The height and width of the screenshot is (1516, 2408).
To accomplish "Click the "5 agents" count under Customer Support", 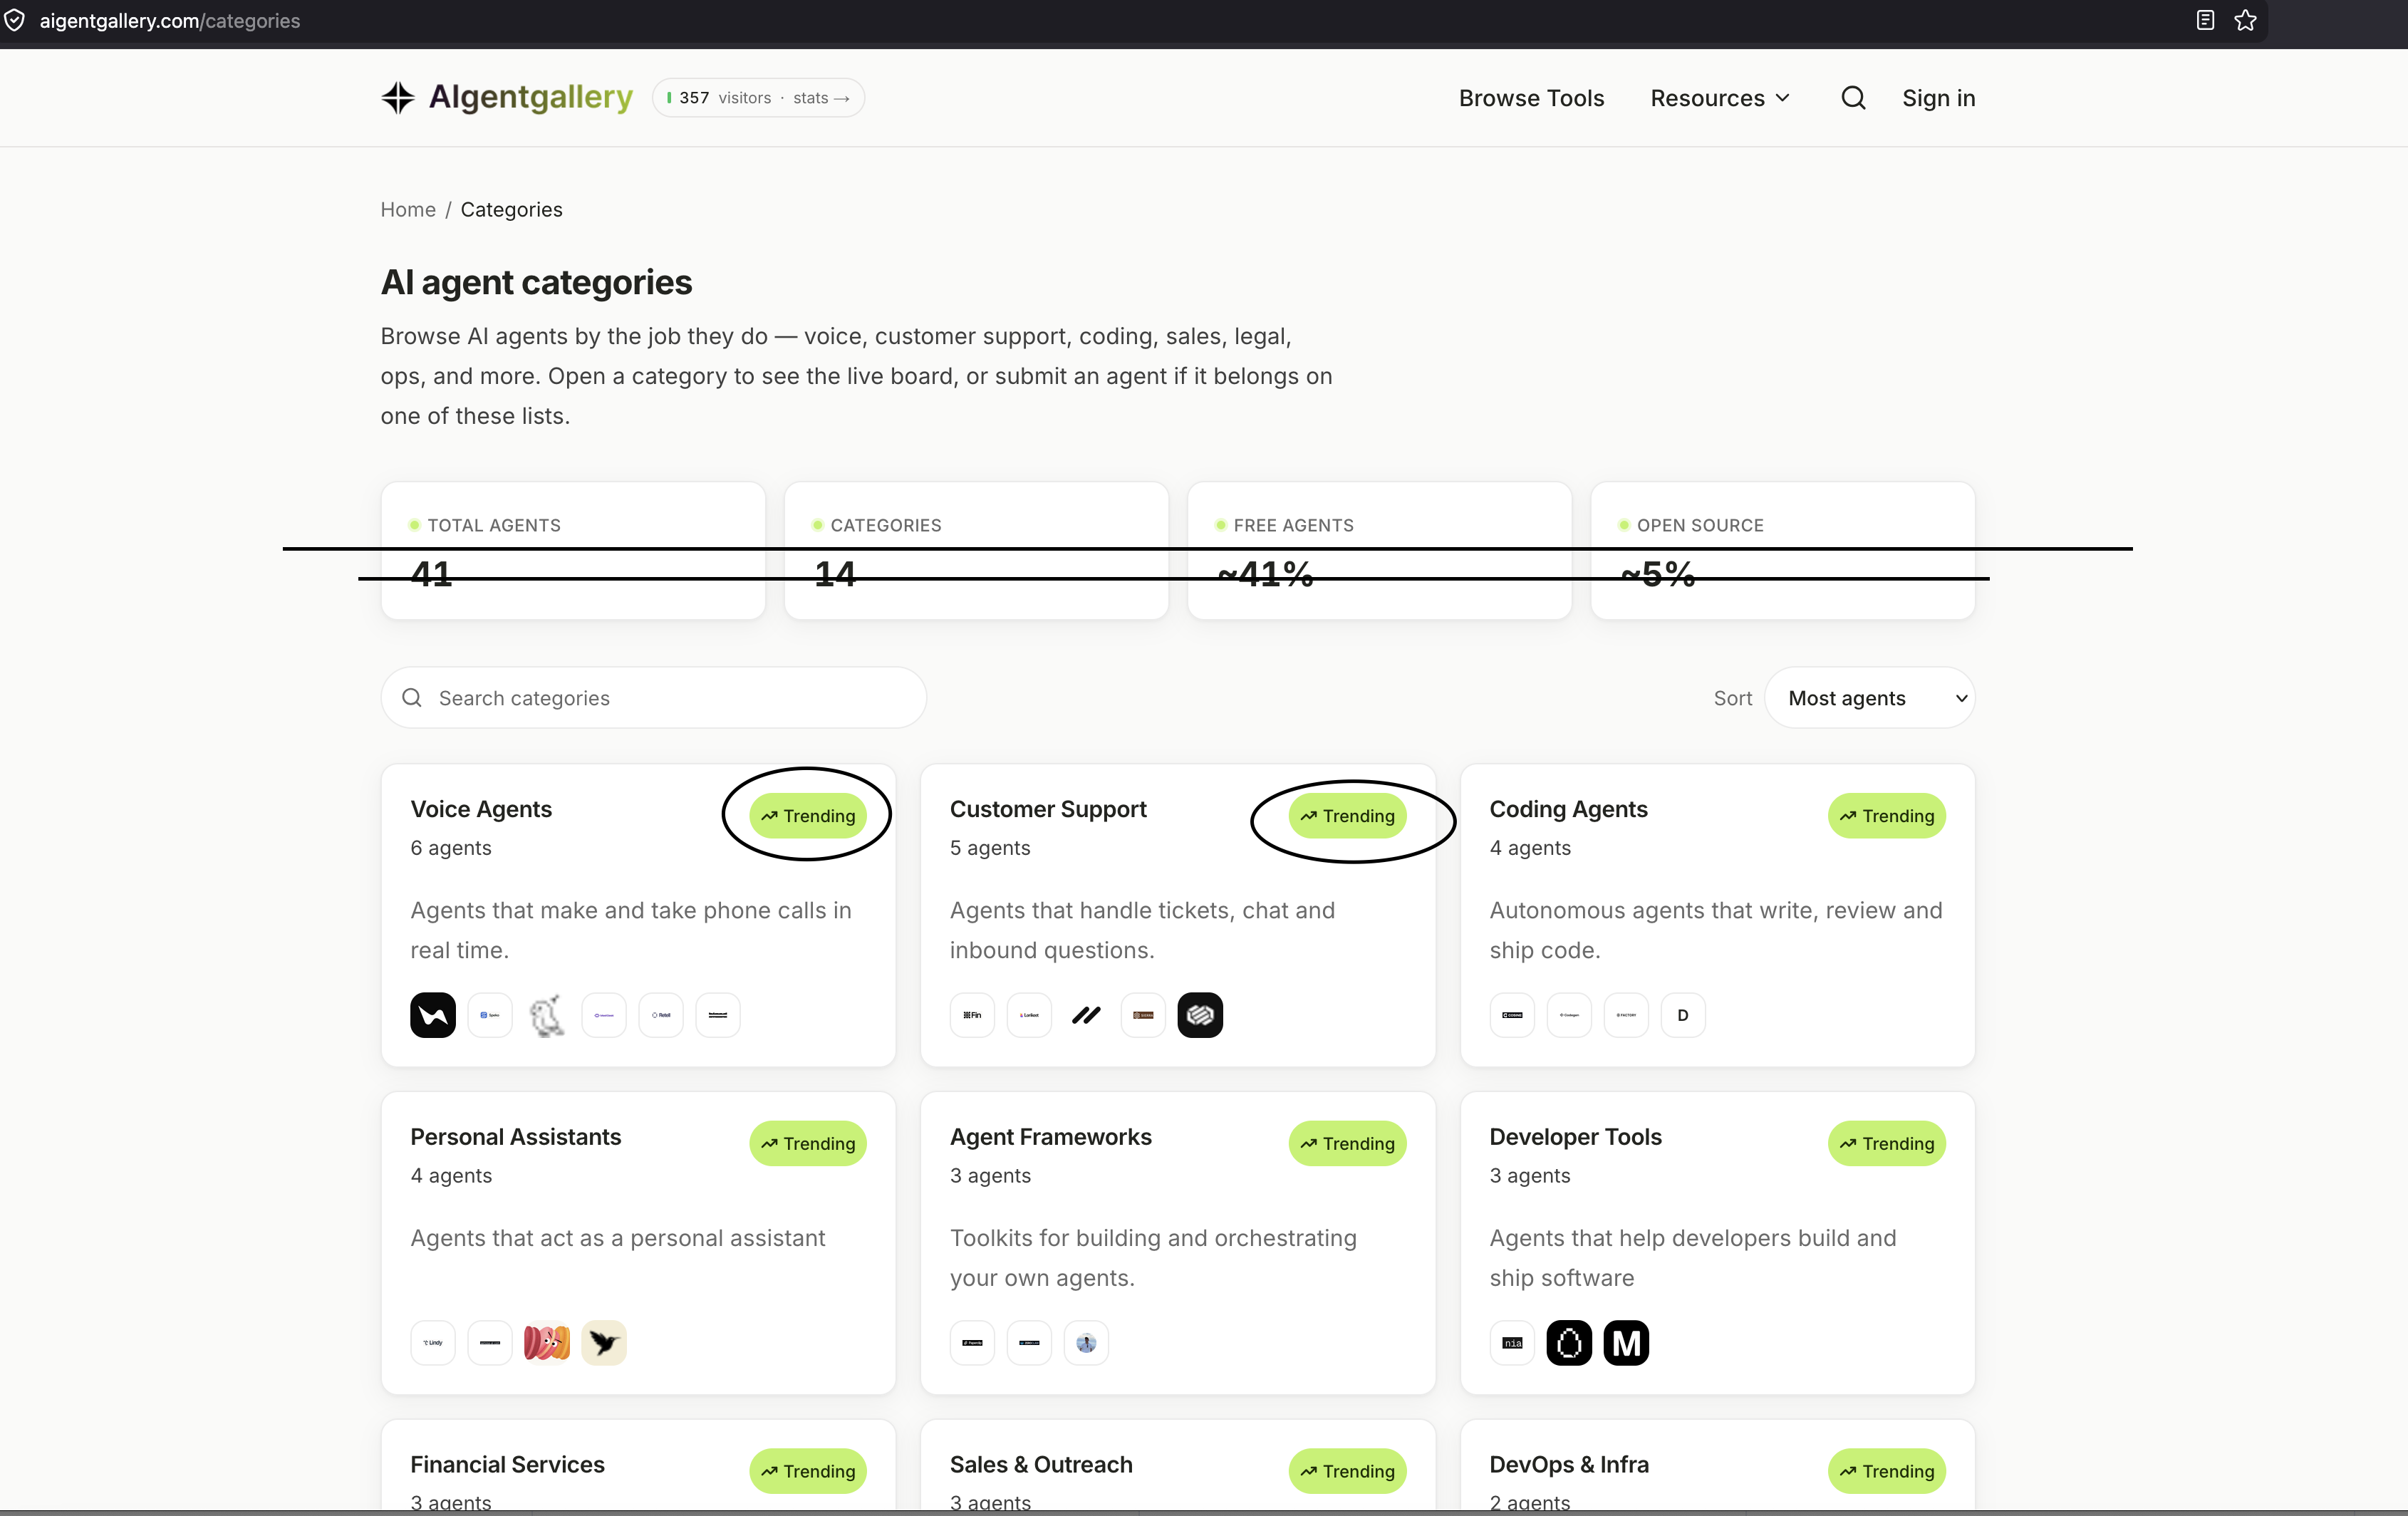I will (x=990, y=848).
